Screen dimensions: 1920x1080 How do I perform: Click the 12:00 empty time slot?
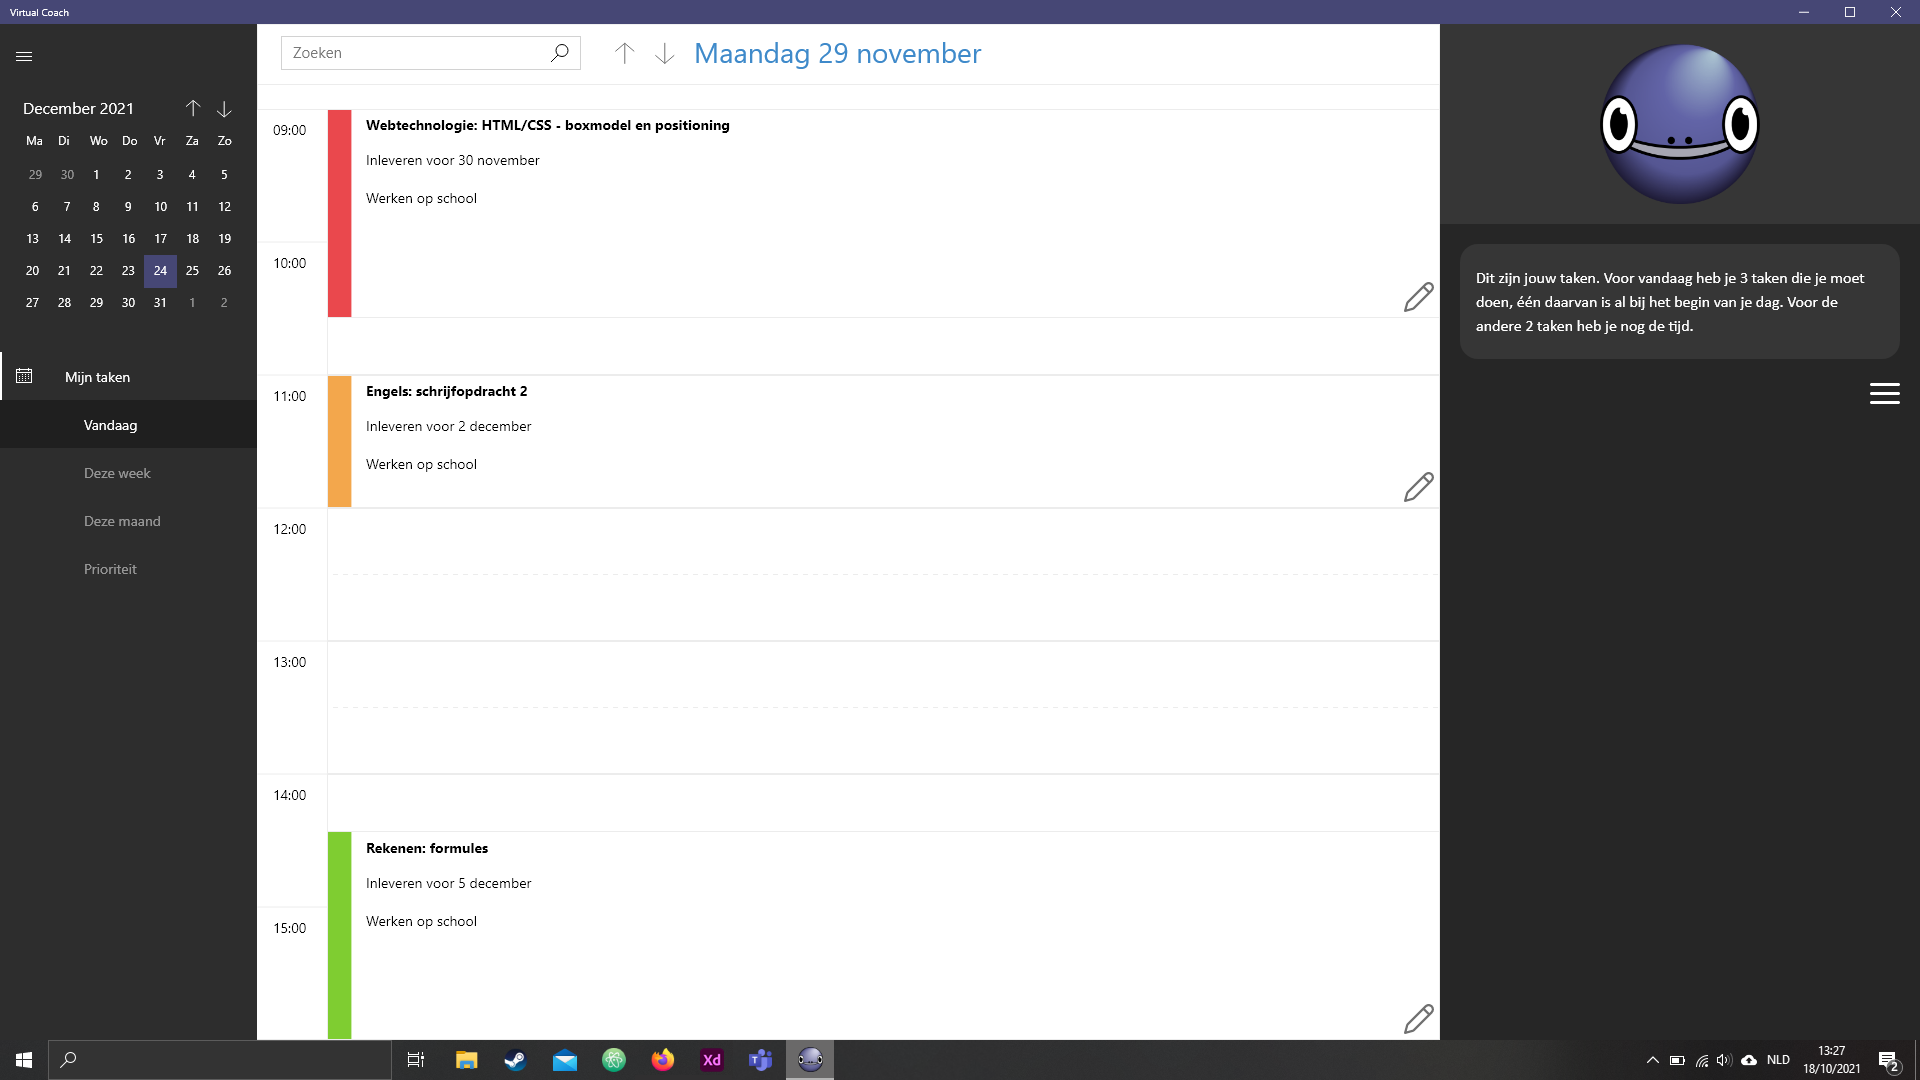tap(883, 575)
